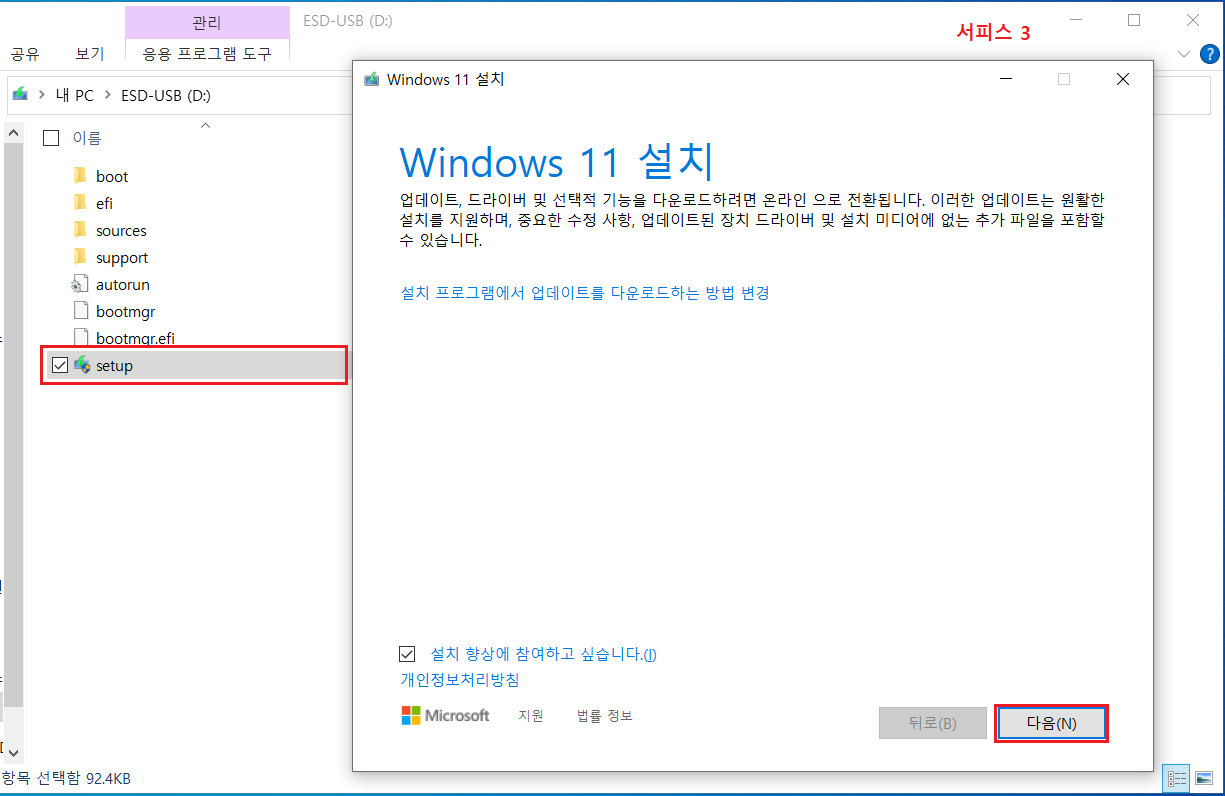Image resolution: width=1225 pixels, height=796 pixels.
Task: Click the setup application icon
Action: 82,365
